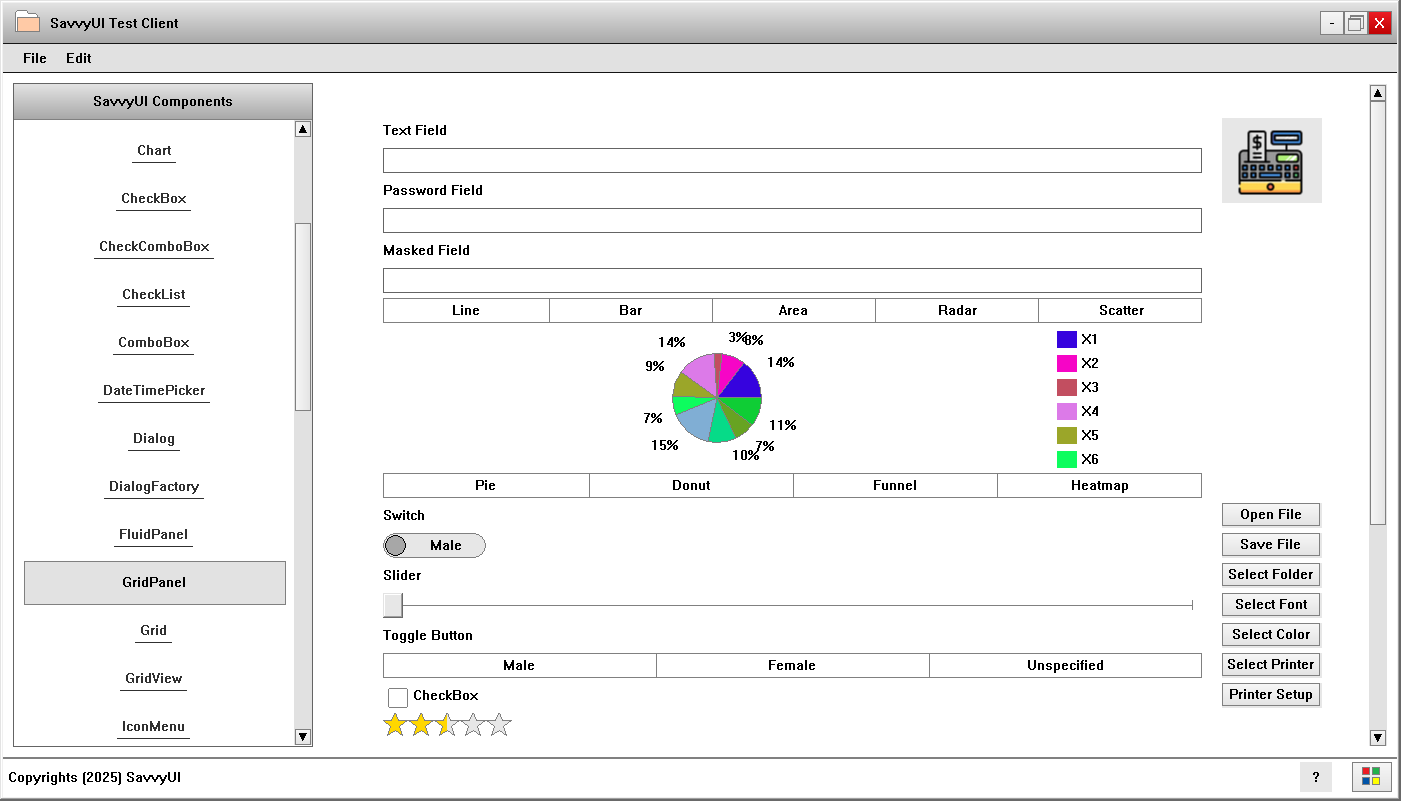Select the fifth star in the rating

pos(499,724)
